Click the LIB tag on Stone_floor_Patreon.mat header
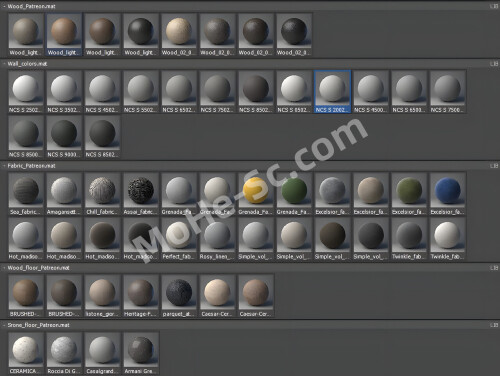The height and width of the screenshot is (376, 500). (494, 325)
